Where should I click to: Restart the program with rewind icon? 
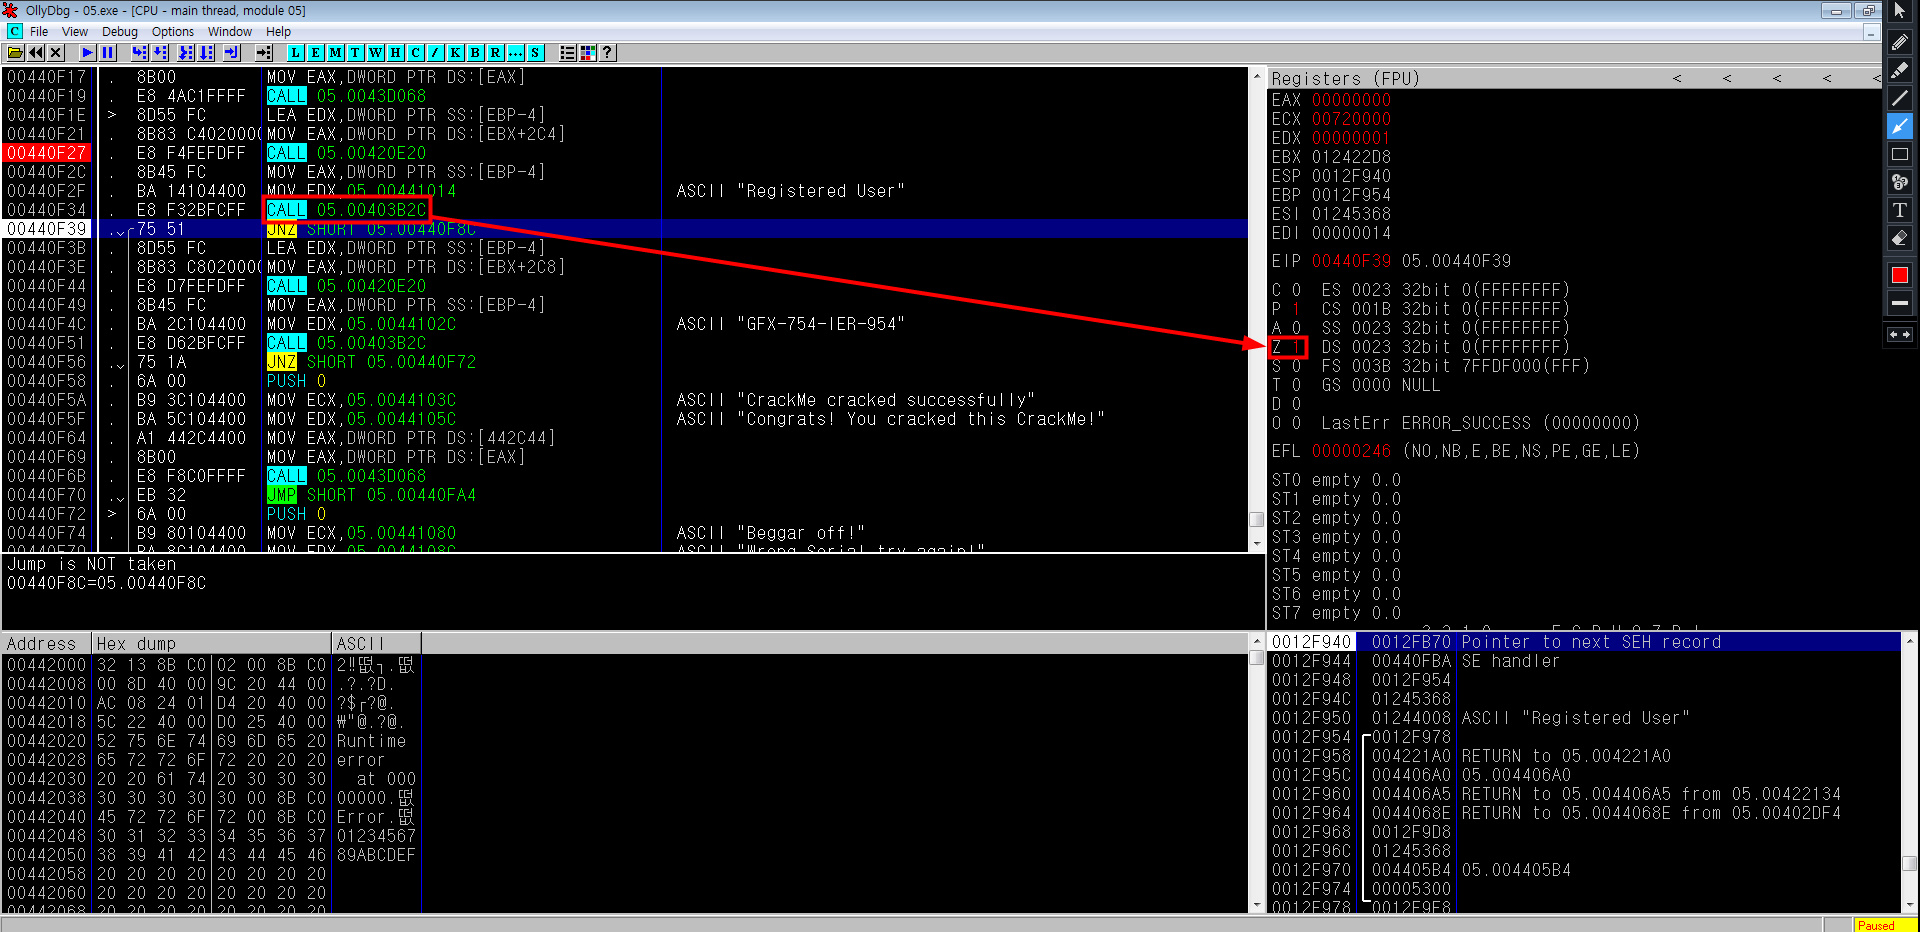click(36, 53)
